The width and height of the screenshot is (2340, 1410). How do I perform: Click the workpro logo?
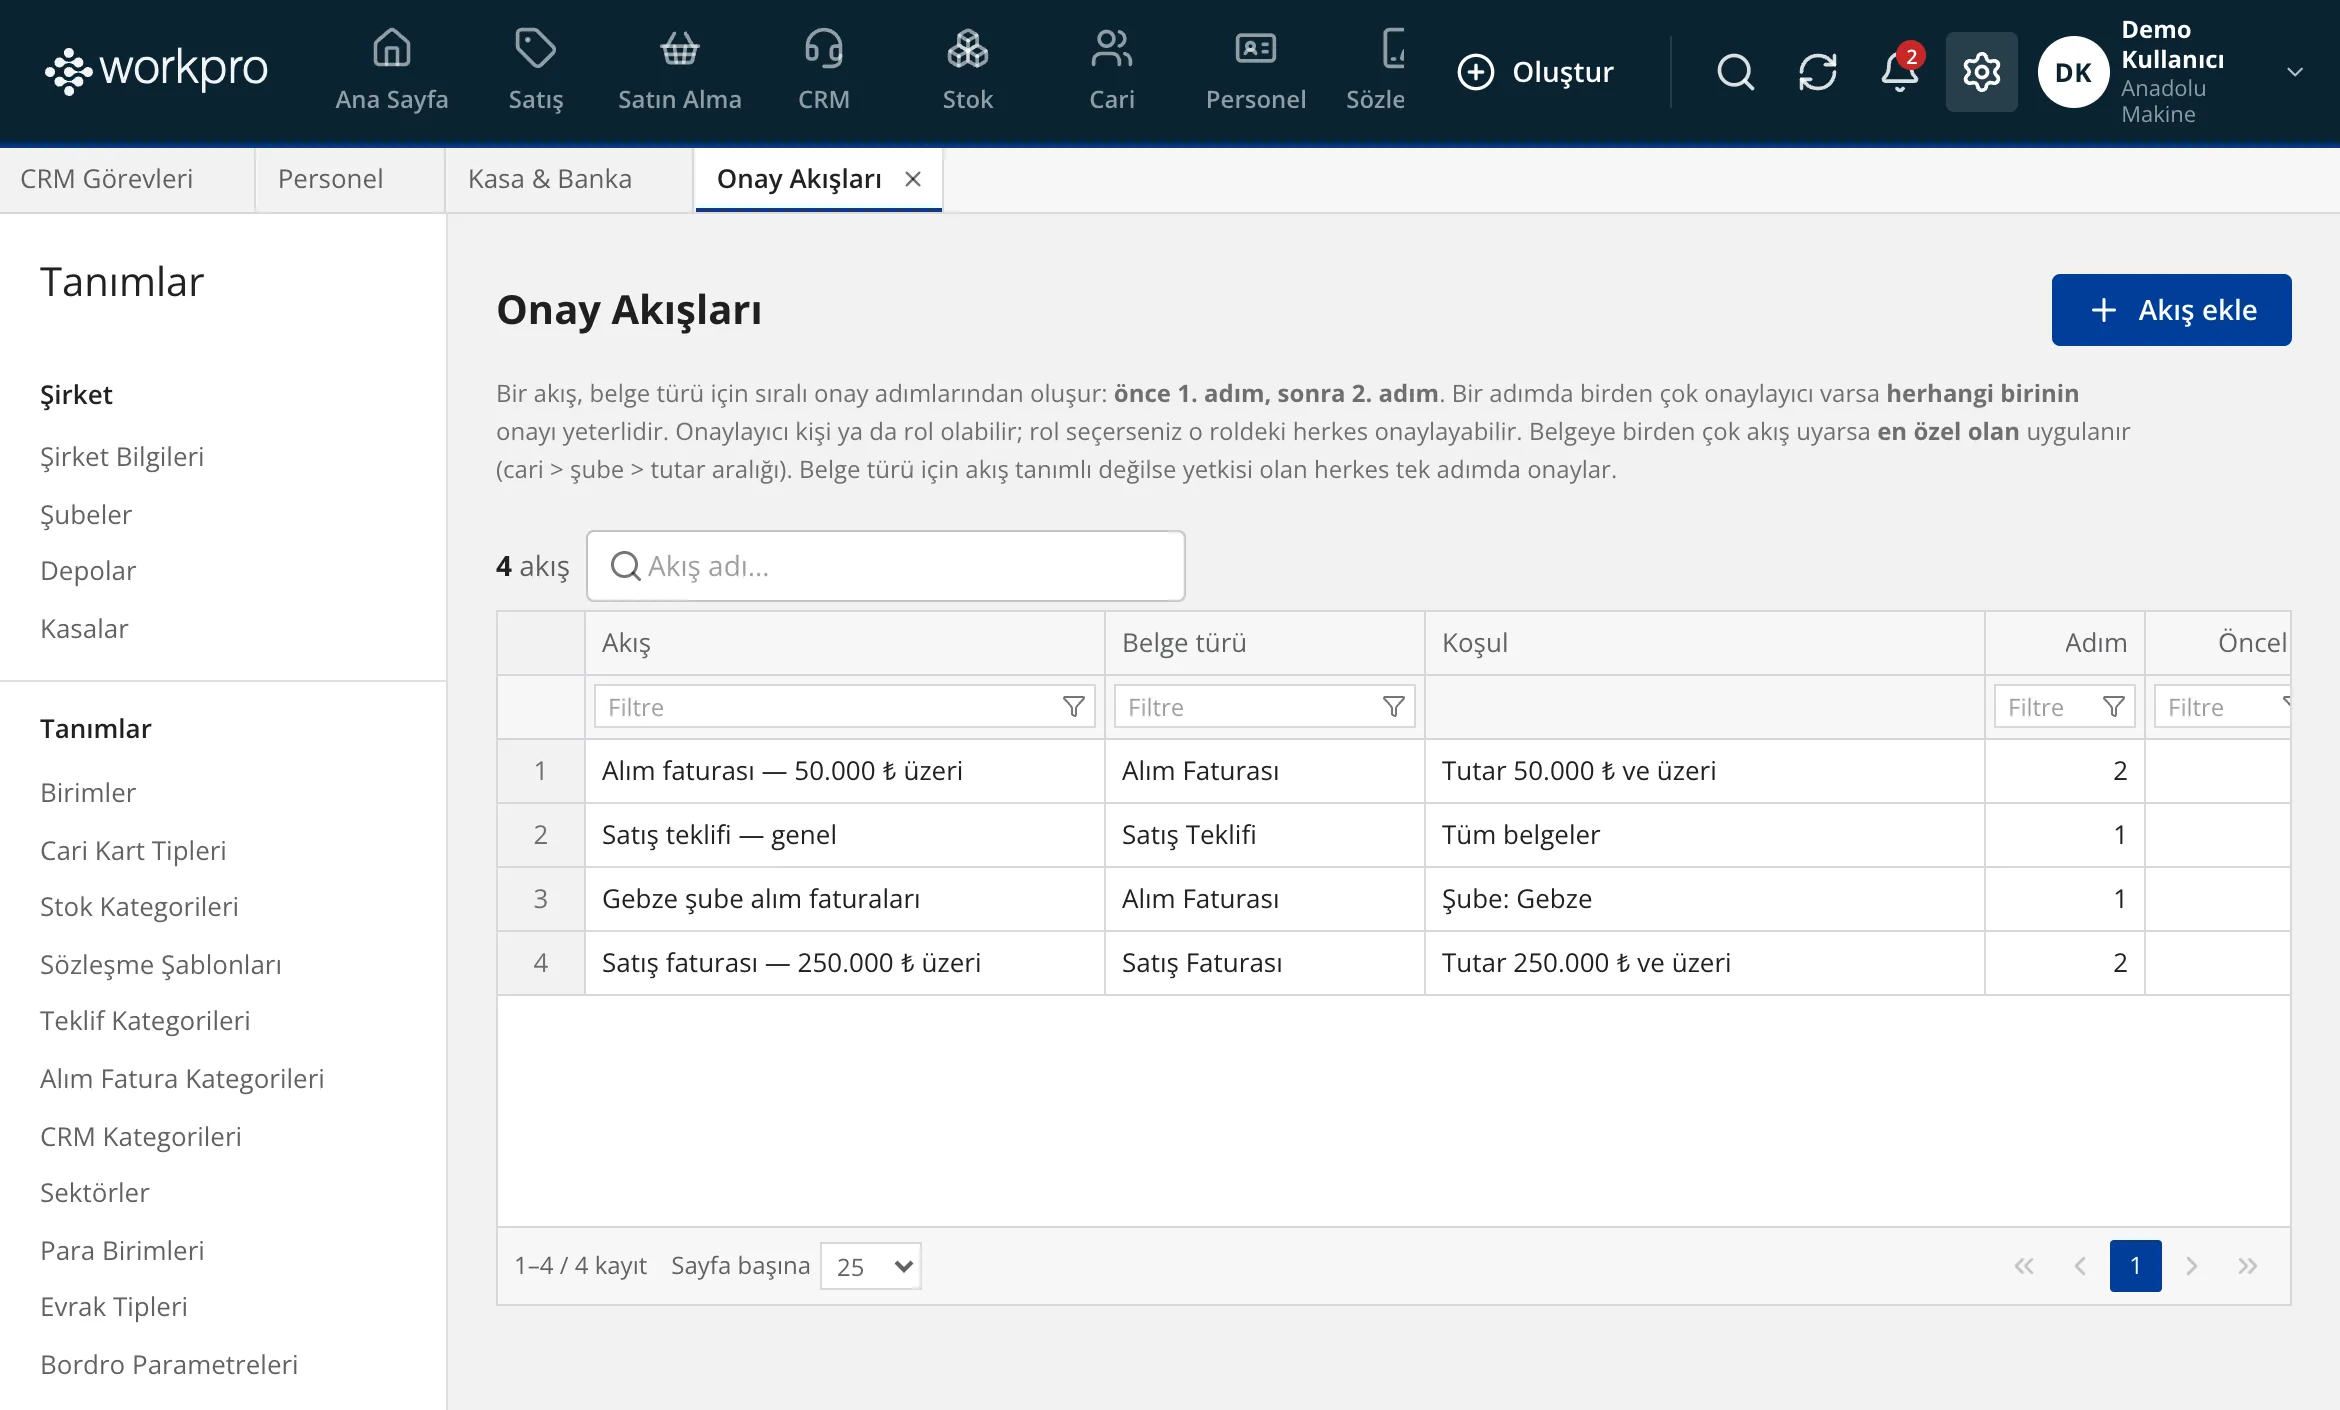click(x=156, y=70)
